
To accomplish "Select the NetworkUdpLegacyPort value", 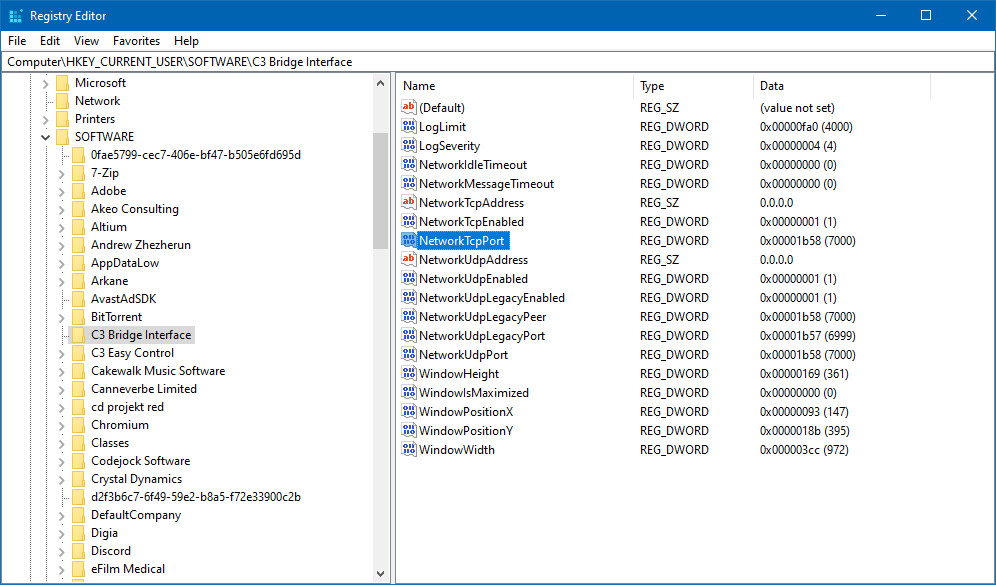I will [481, 336].
